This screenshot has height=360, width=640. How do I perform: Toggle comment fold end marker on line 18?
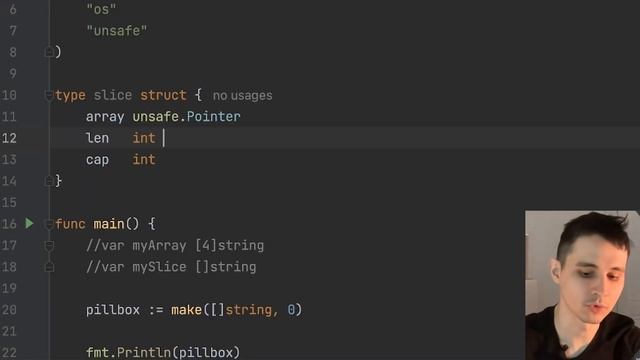[49, 267]
